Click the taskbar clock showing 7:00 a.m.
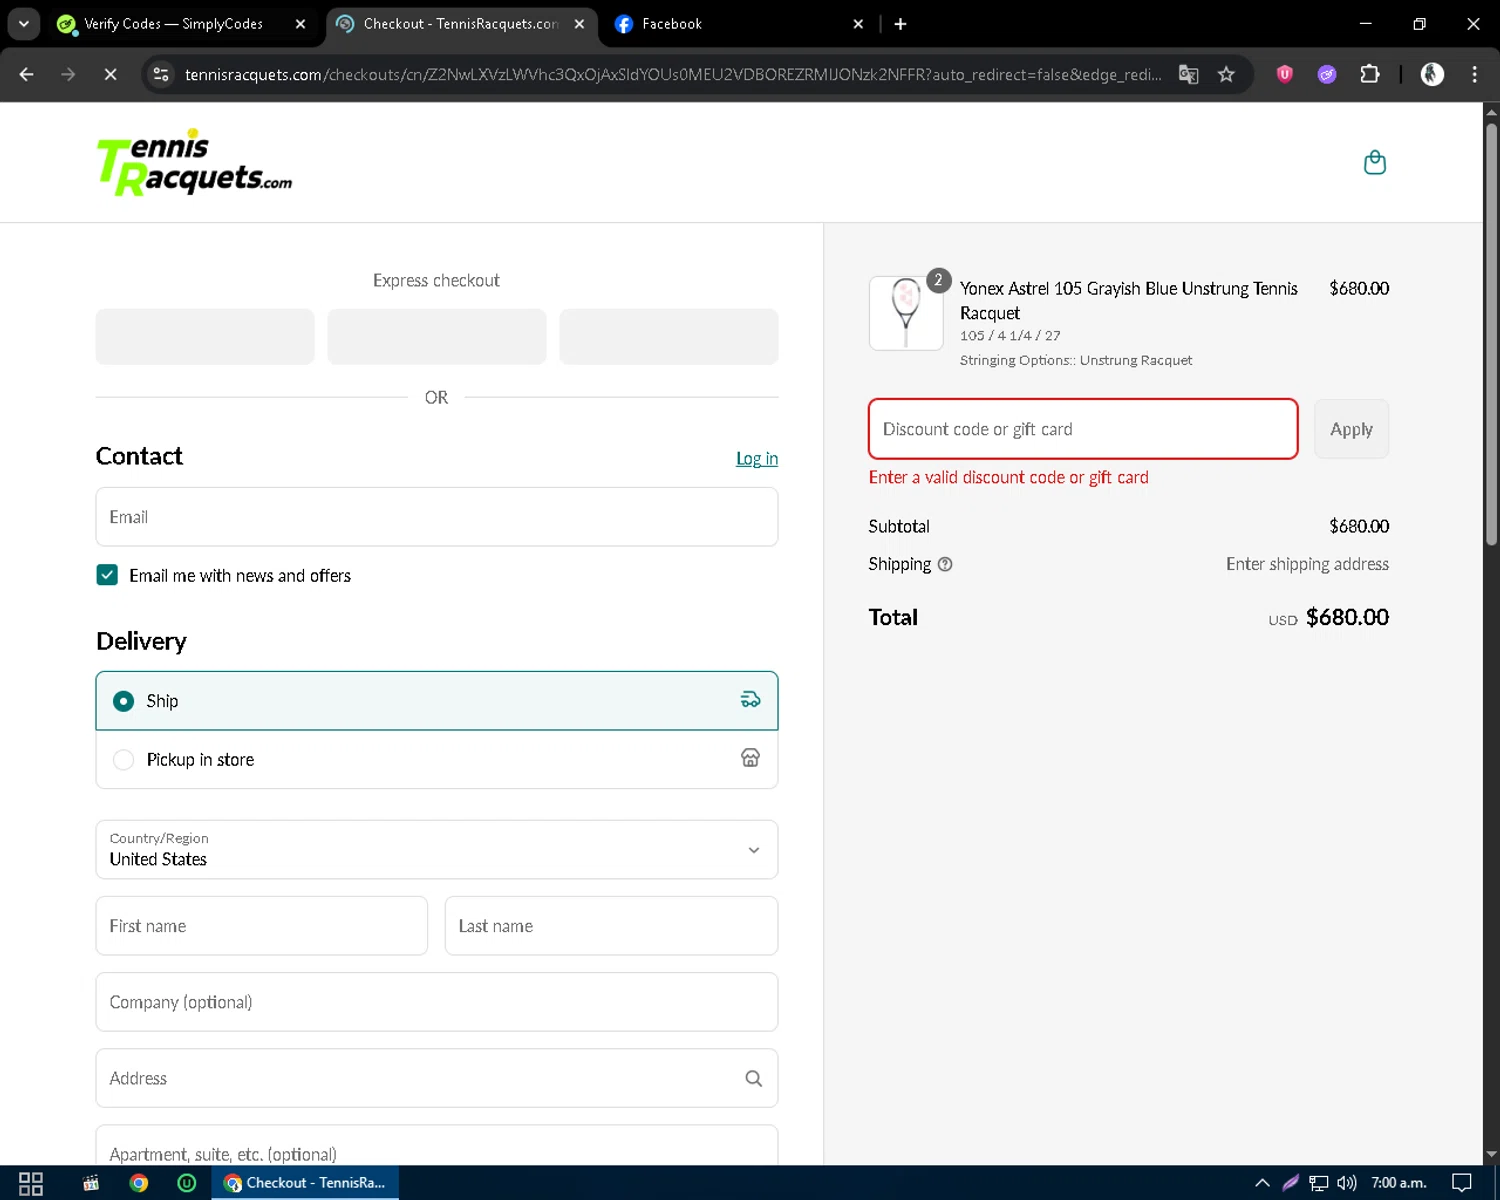The width and height of the screenshot is (1500, 1200). (x=1398, y=1183)
